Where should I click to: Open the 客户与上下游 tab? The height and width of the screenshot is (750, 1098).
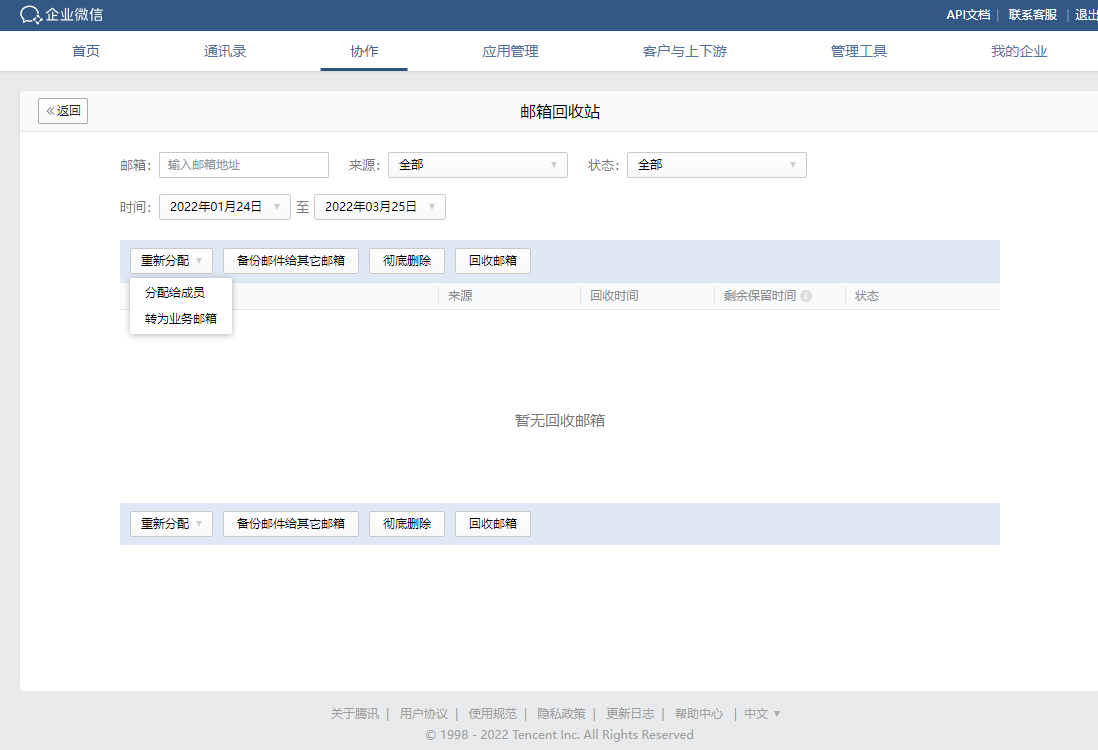[x=684, y=51]
